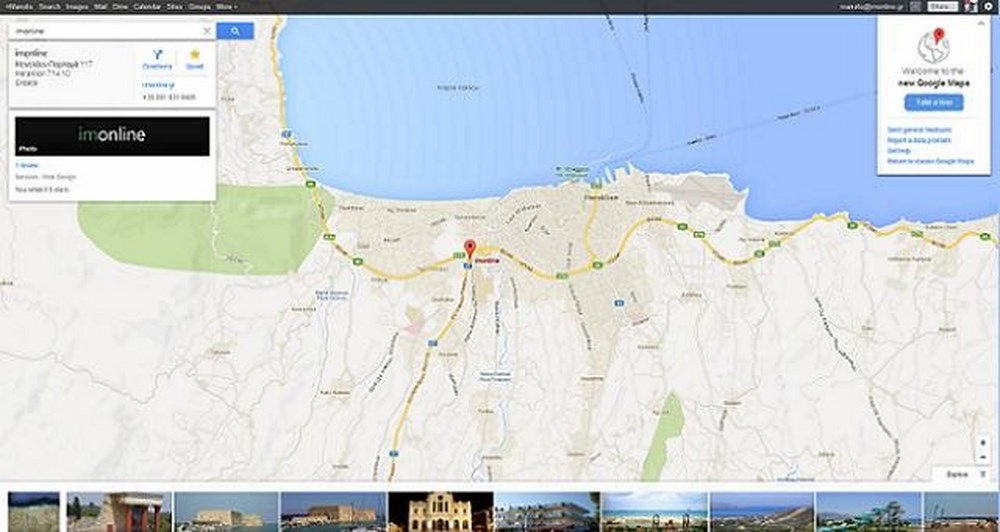Click the Take a tour button
1000x532 pixels.
pos(934,103)
